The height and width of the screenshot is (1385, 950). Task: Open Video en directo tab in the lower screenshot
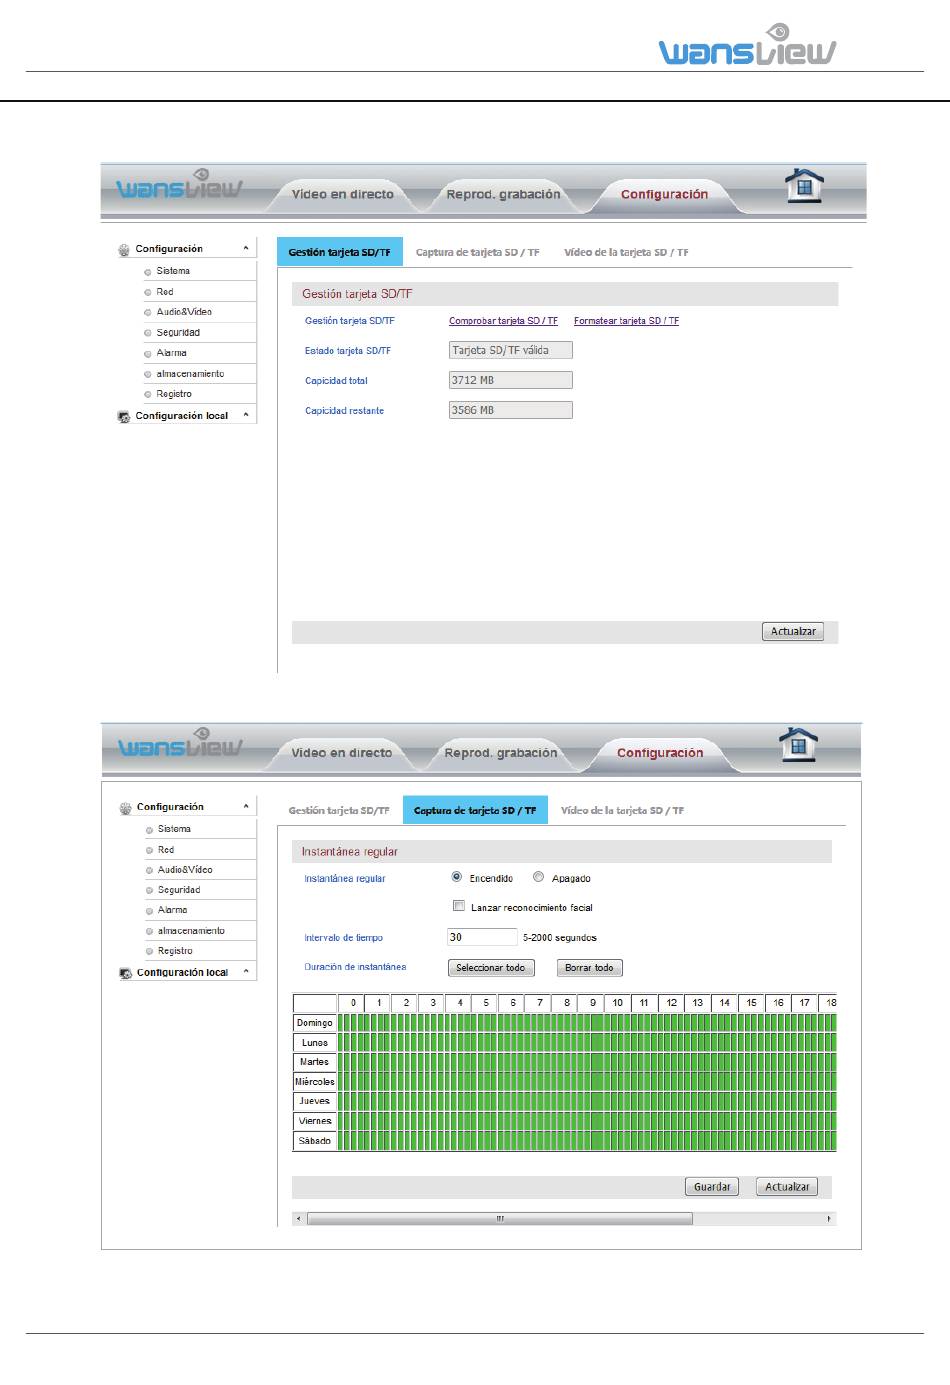pyautogui.click(x=342, y=753)
